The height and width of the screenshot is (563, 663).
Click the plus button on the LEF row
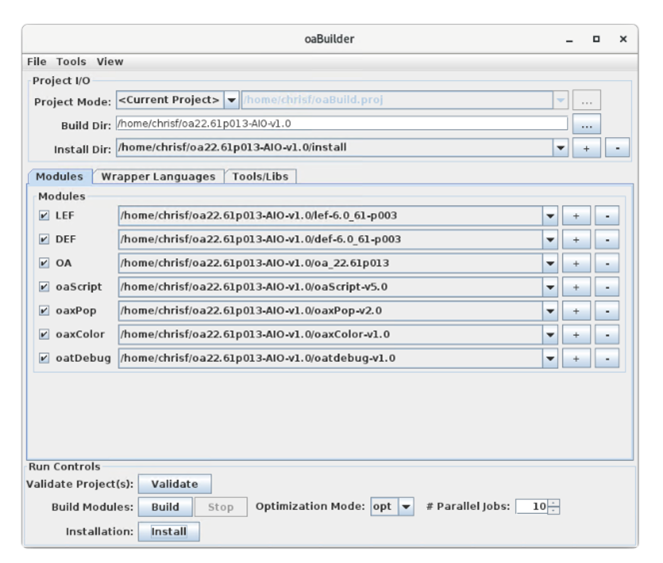click(575, 215)
